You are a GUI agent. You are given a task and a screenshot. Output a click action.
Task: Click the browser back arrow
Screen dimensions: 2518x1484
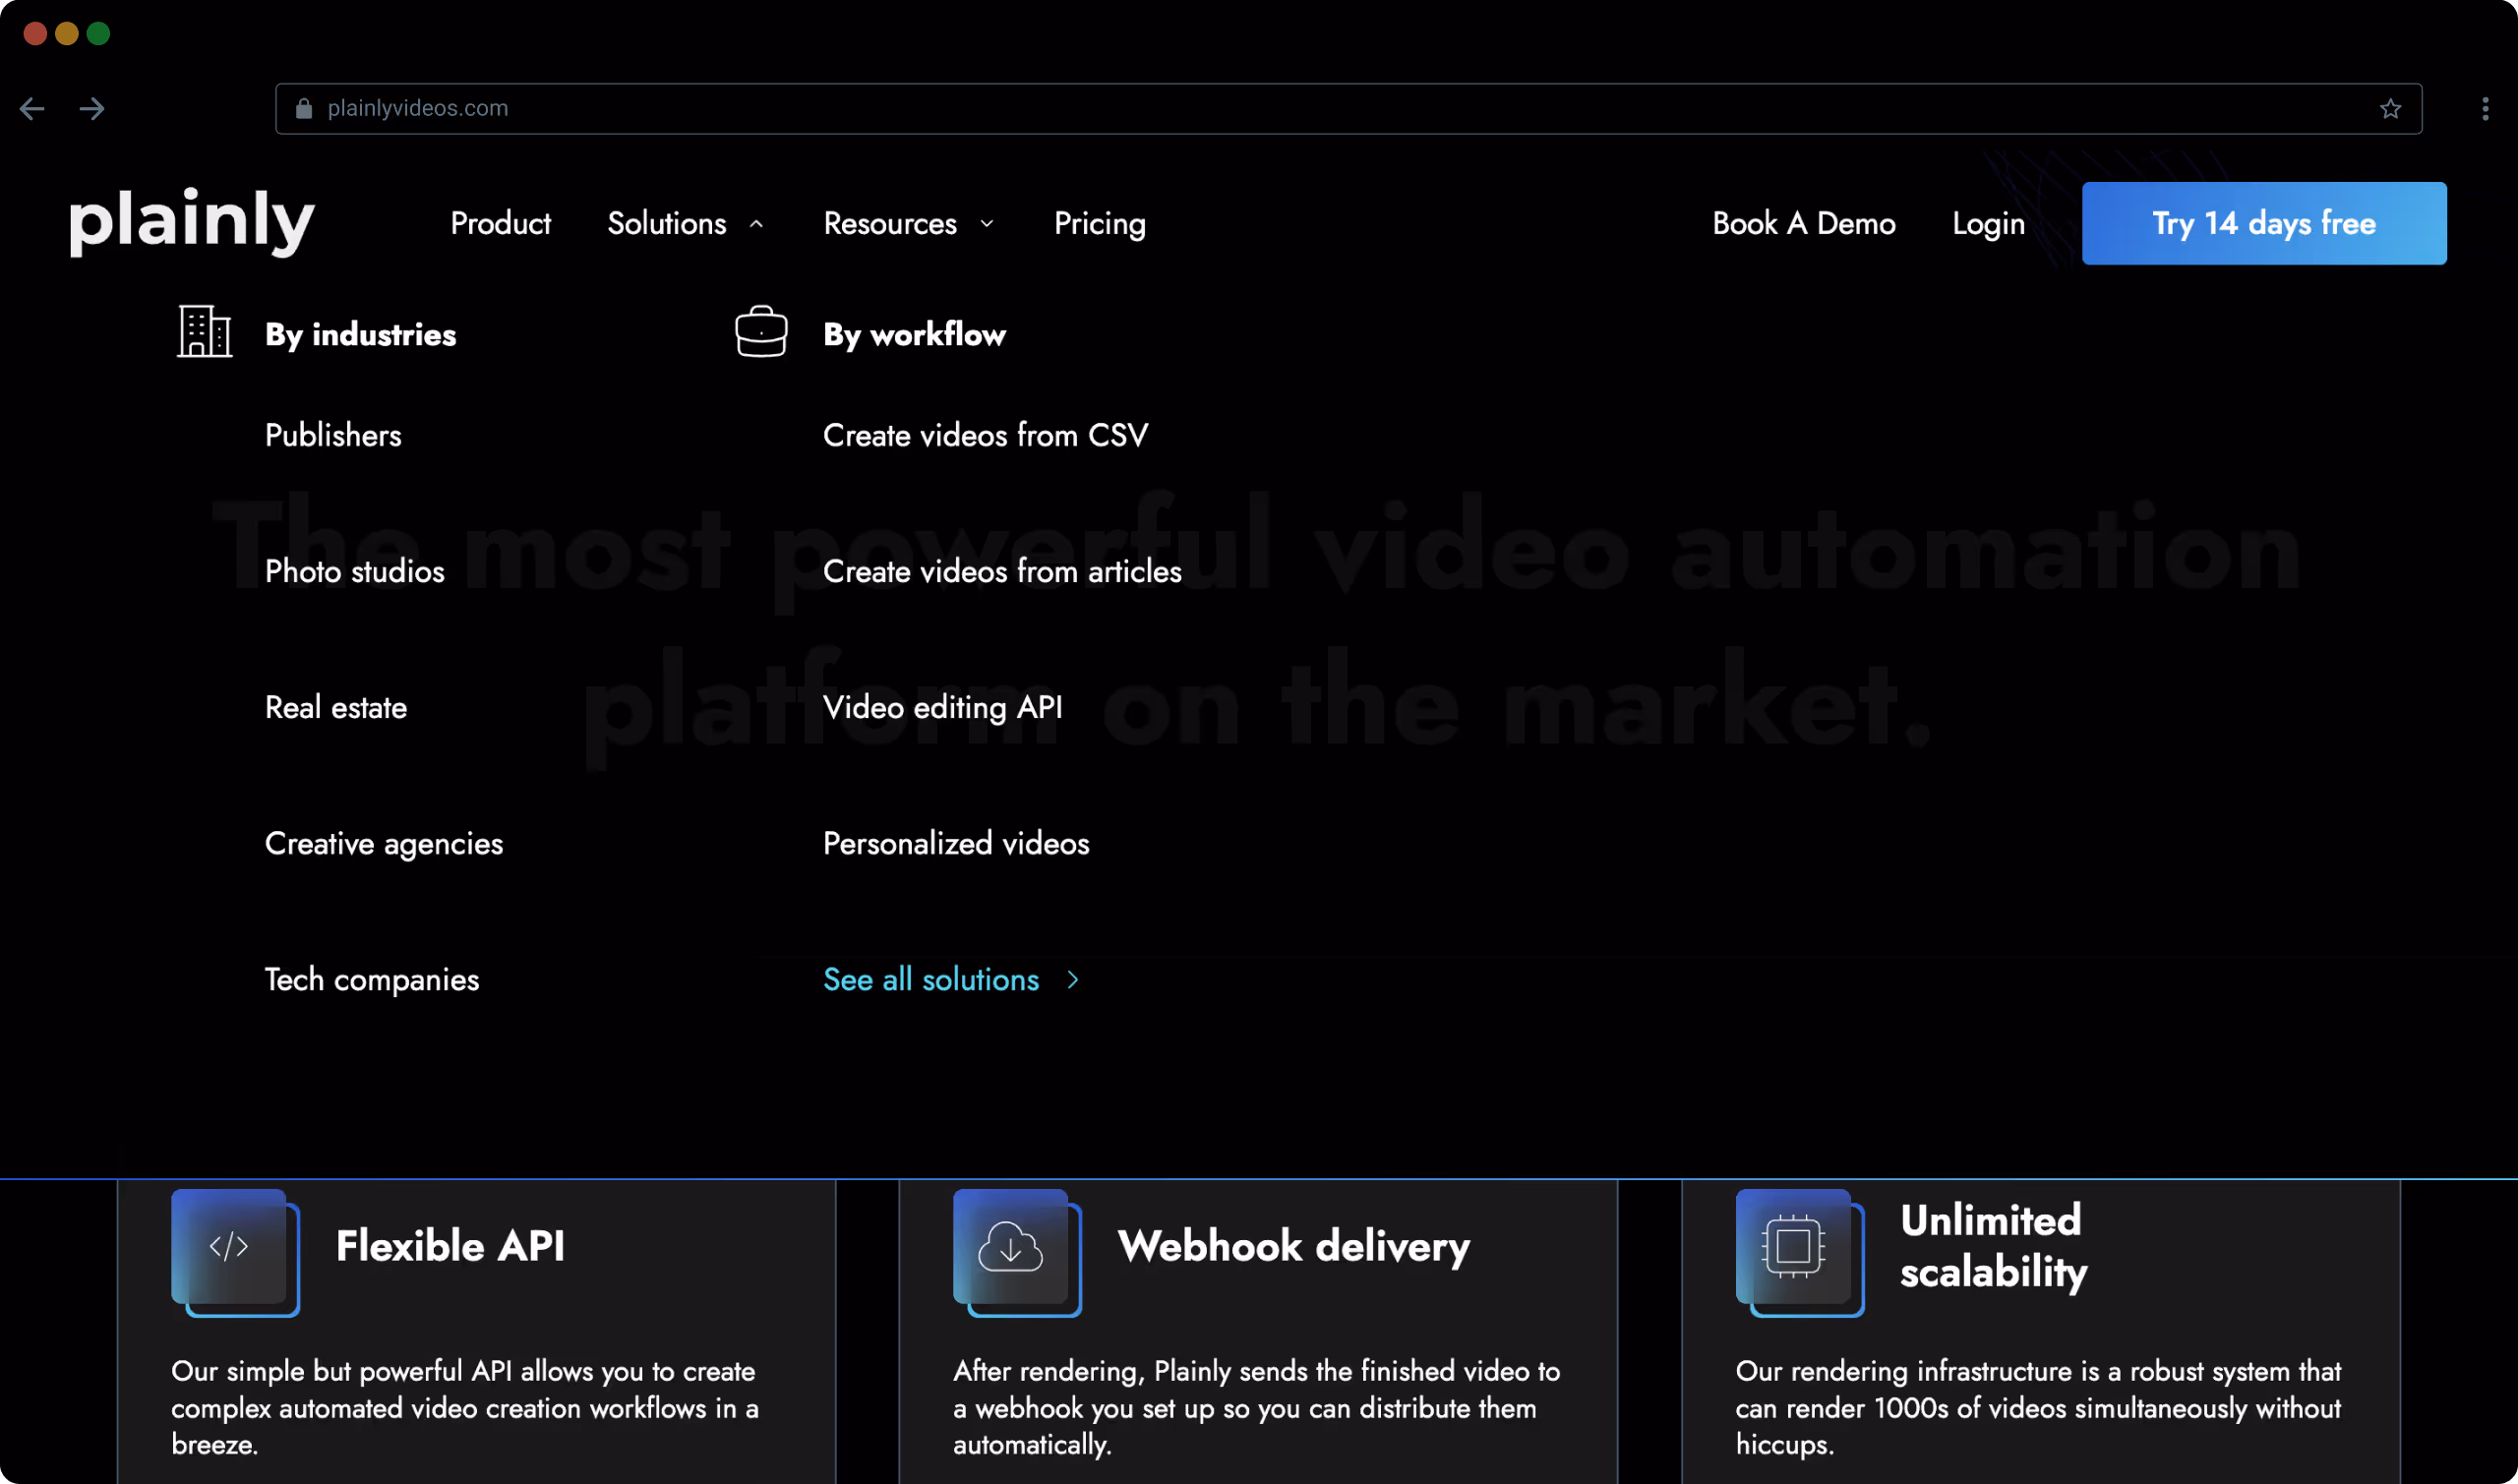pyautogui.click(x=32, y=108)
